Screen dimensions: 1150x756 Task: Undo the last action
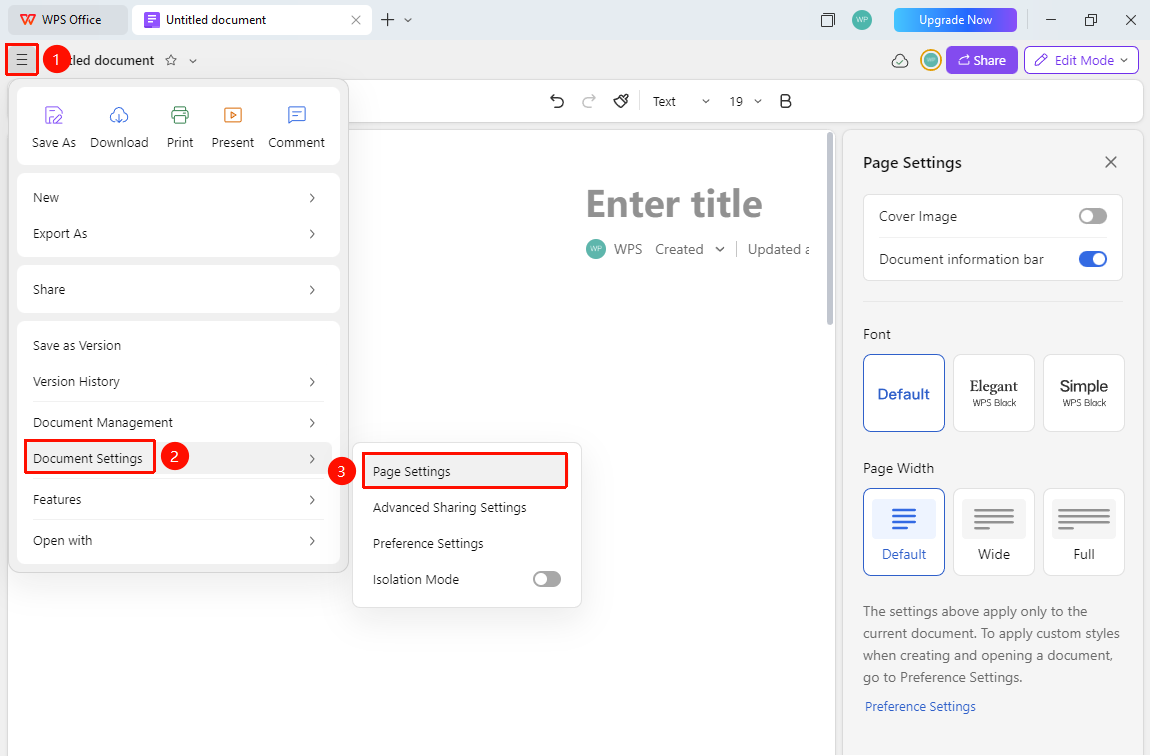(x=557, y=101)
